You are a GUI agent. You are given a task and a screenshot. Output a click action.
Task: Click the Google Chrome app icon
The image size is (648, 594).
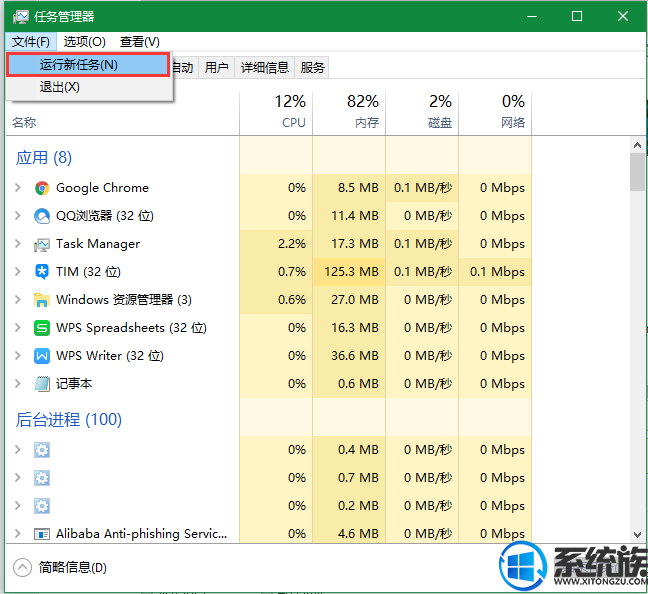coord(42,188)
